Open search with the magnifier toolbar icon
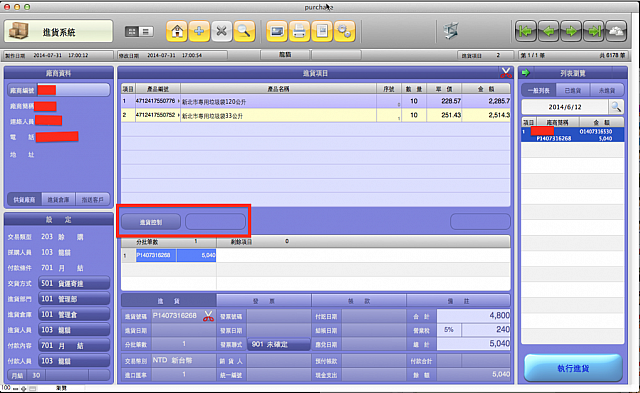Screen dimensions: 640x393 244,31
